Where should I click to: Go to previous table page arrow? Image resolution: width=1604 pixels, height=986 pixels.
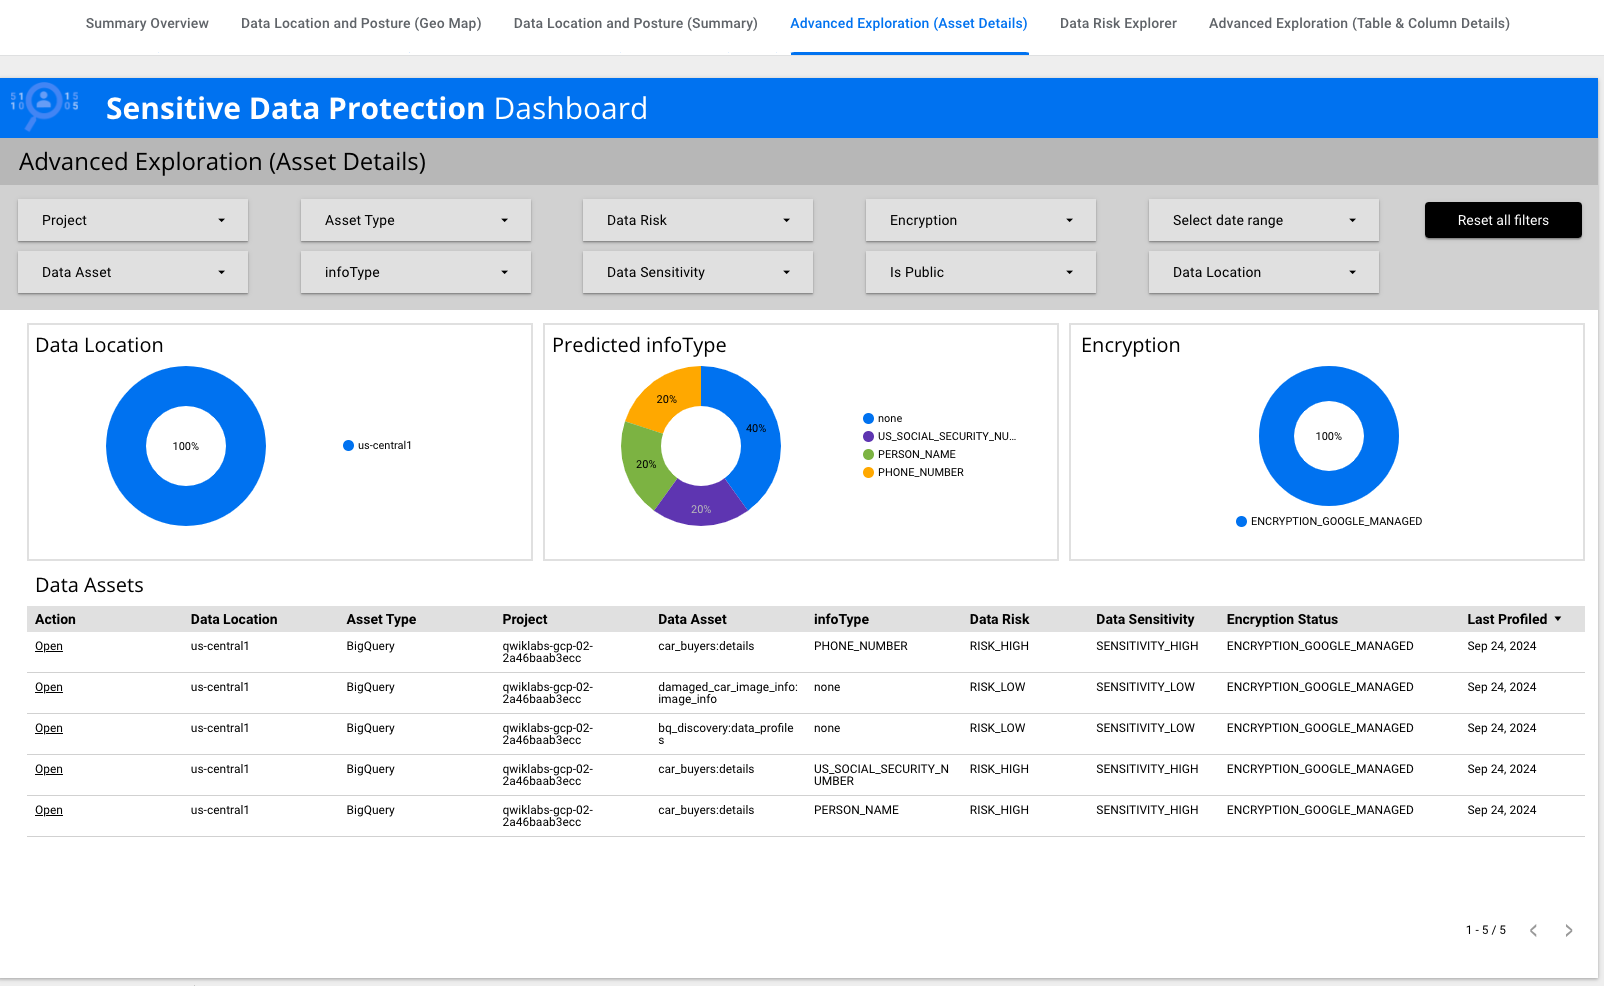(1533, 930)
